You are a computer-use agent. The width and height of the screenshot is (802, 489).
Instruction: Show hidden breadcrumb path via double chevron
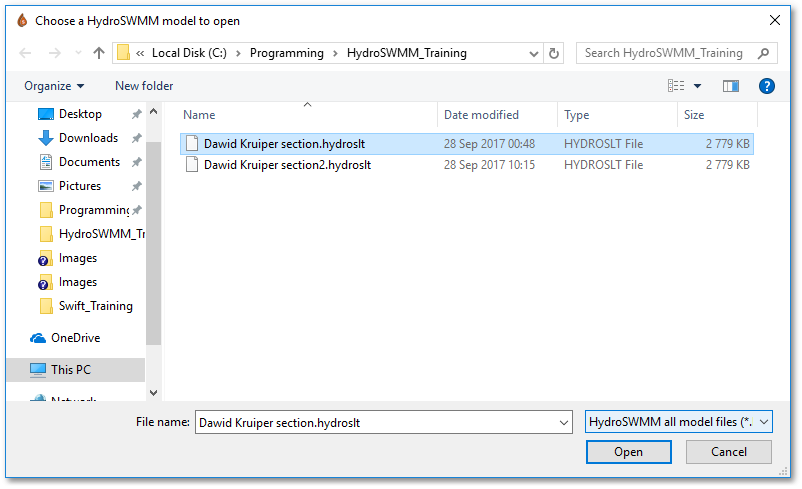(140, 53)
